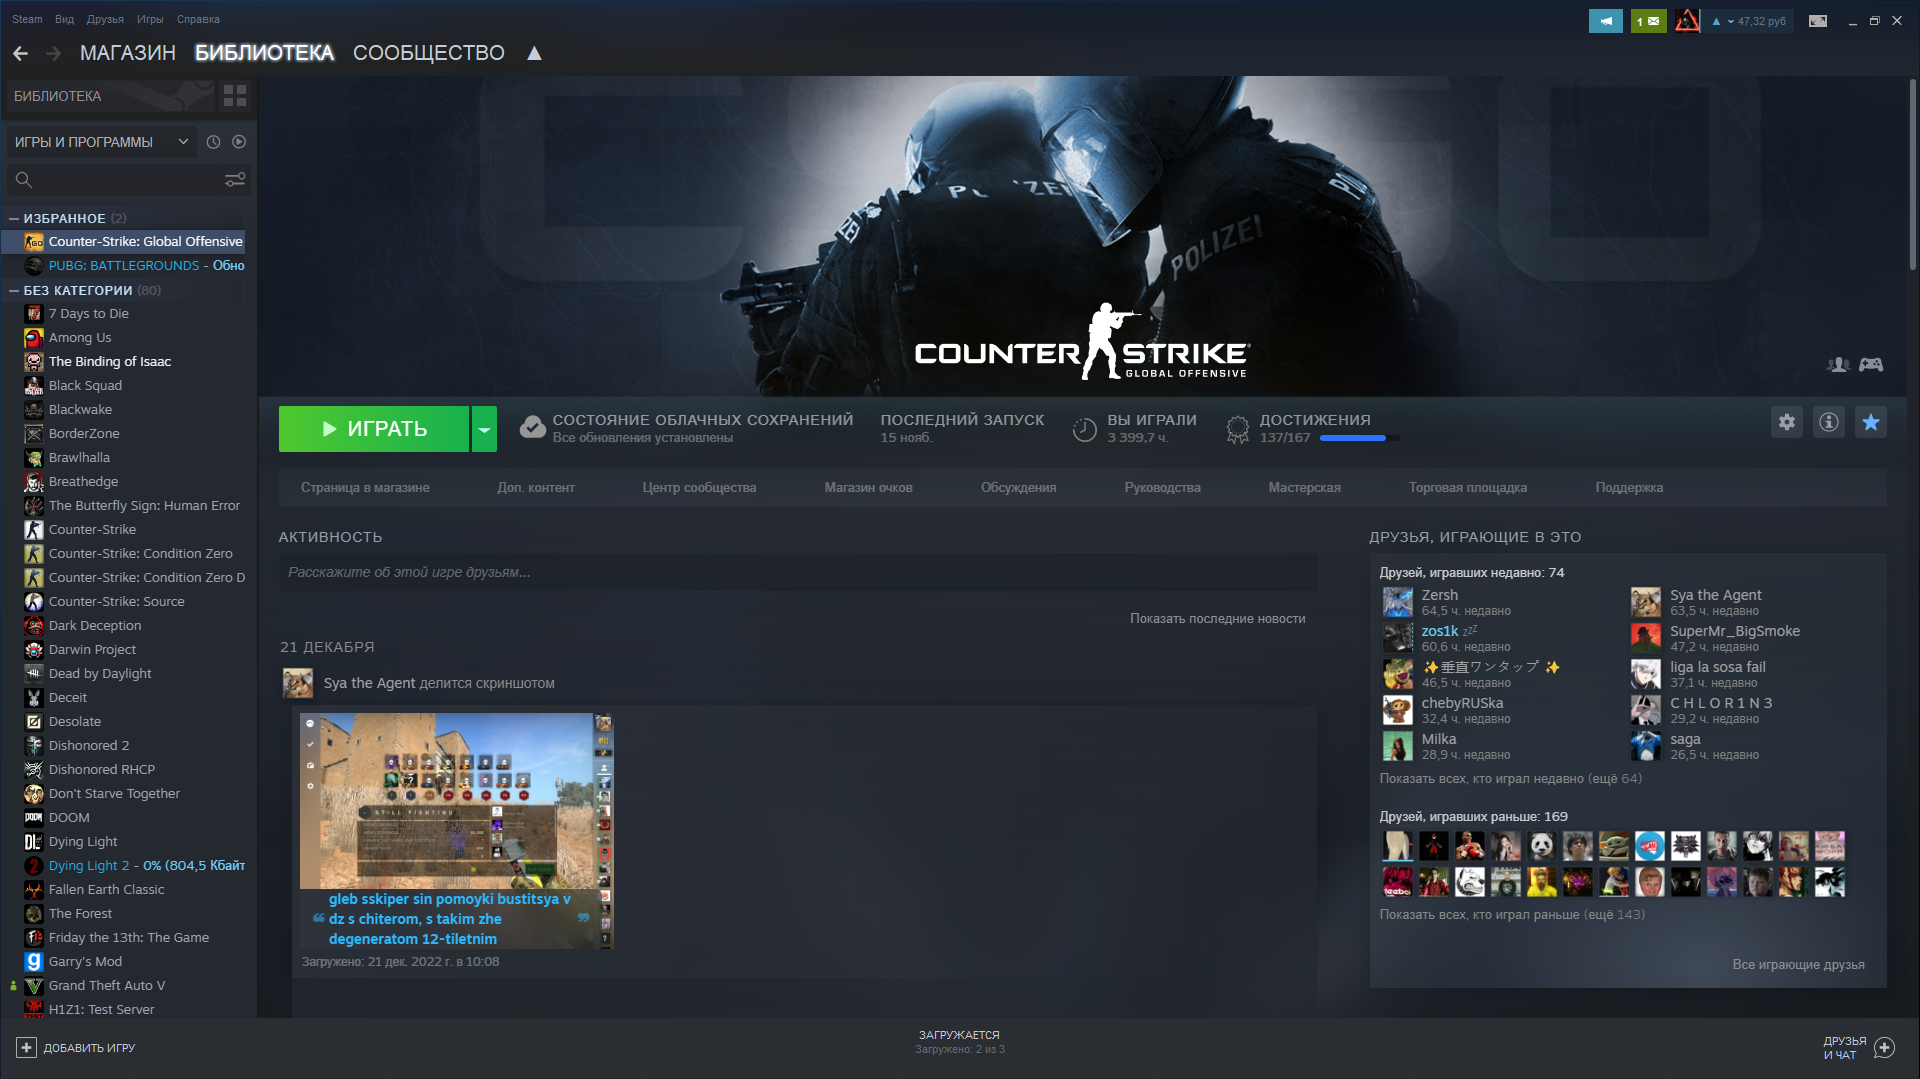The image size is (1920, 1079).
Task: Click friend SuperMr_BigSmoke
Action: click(x=1734, y=631)
